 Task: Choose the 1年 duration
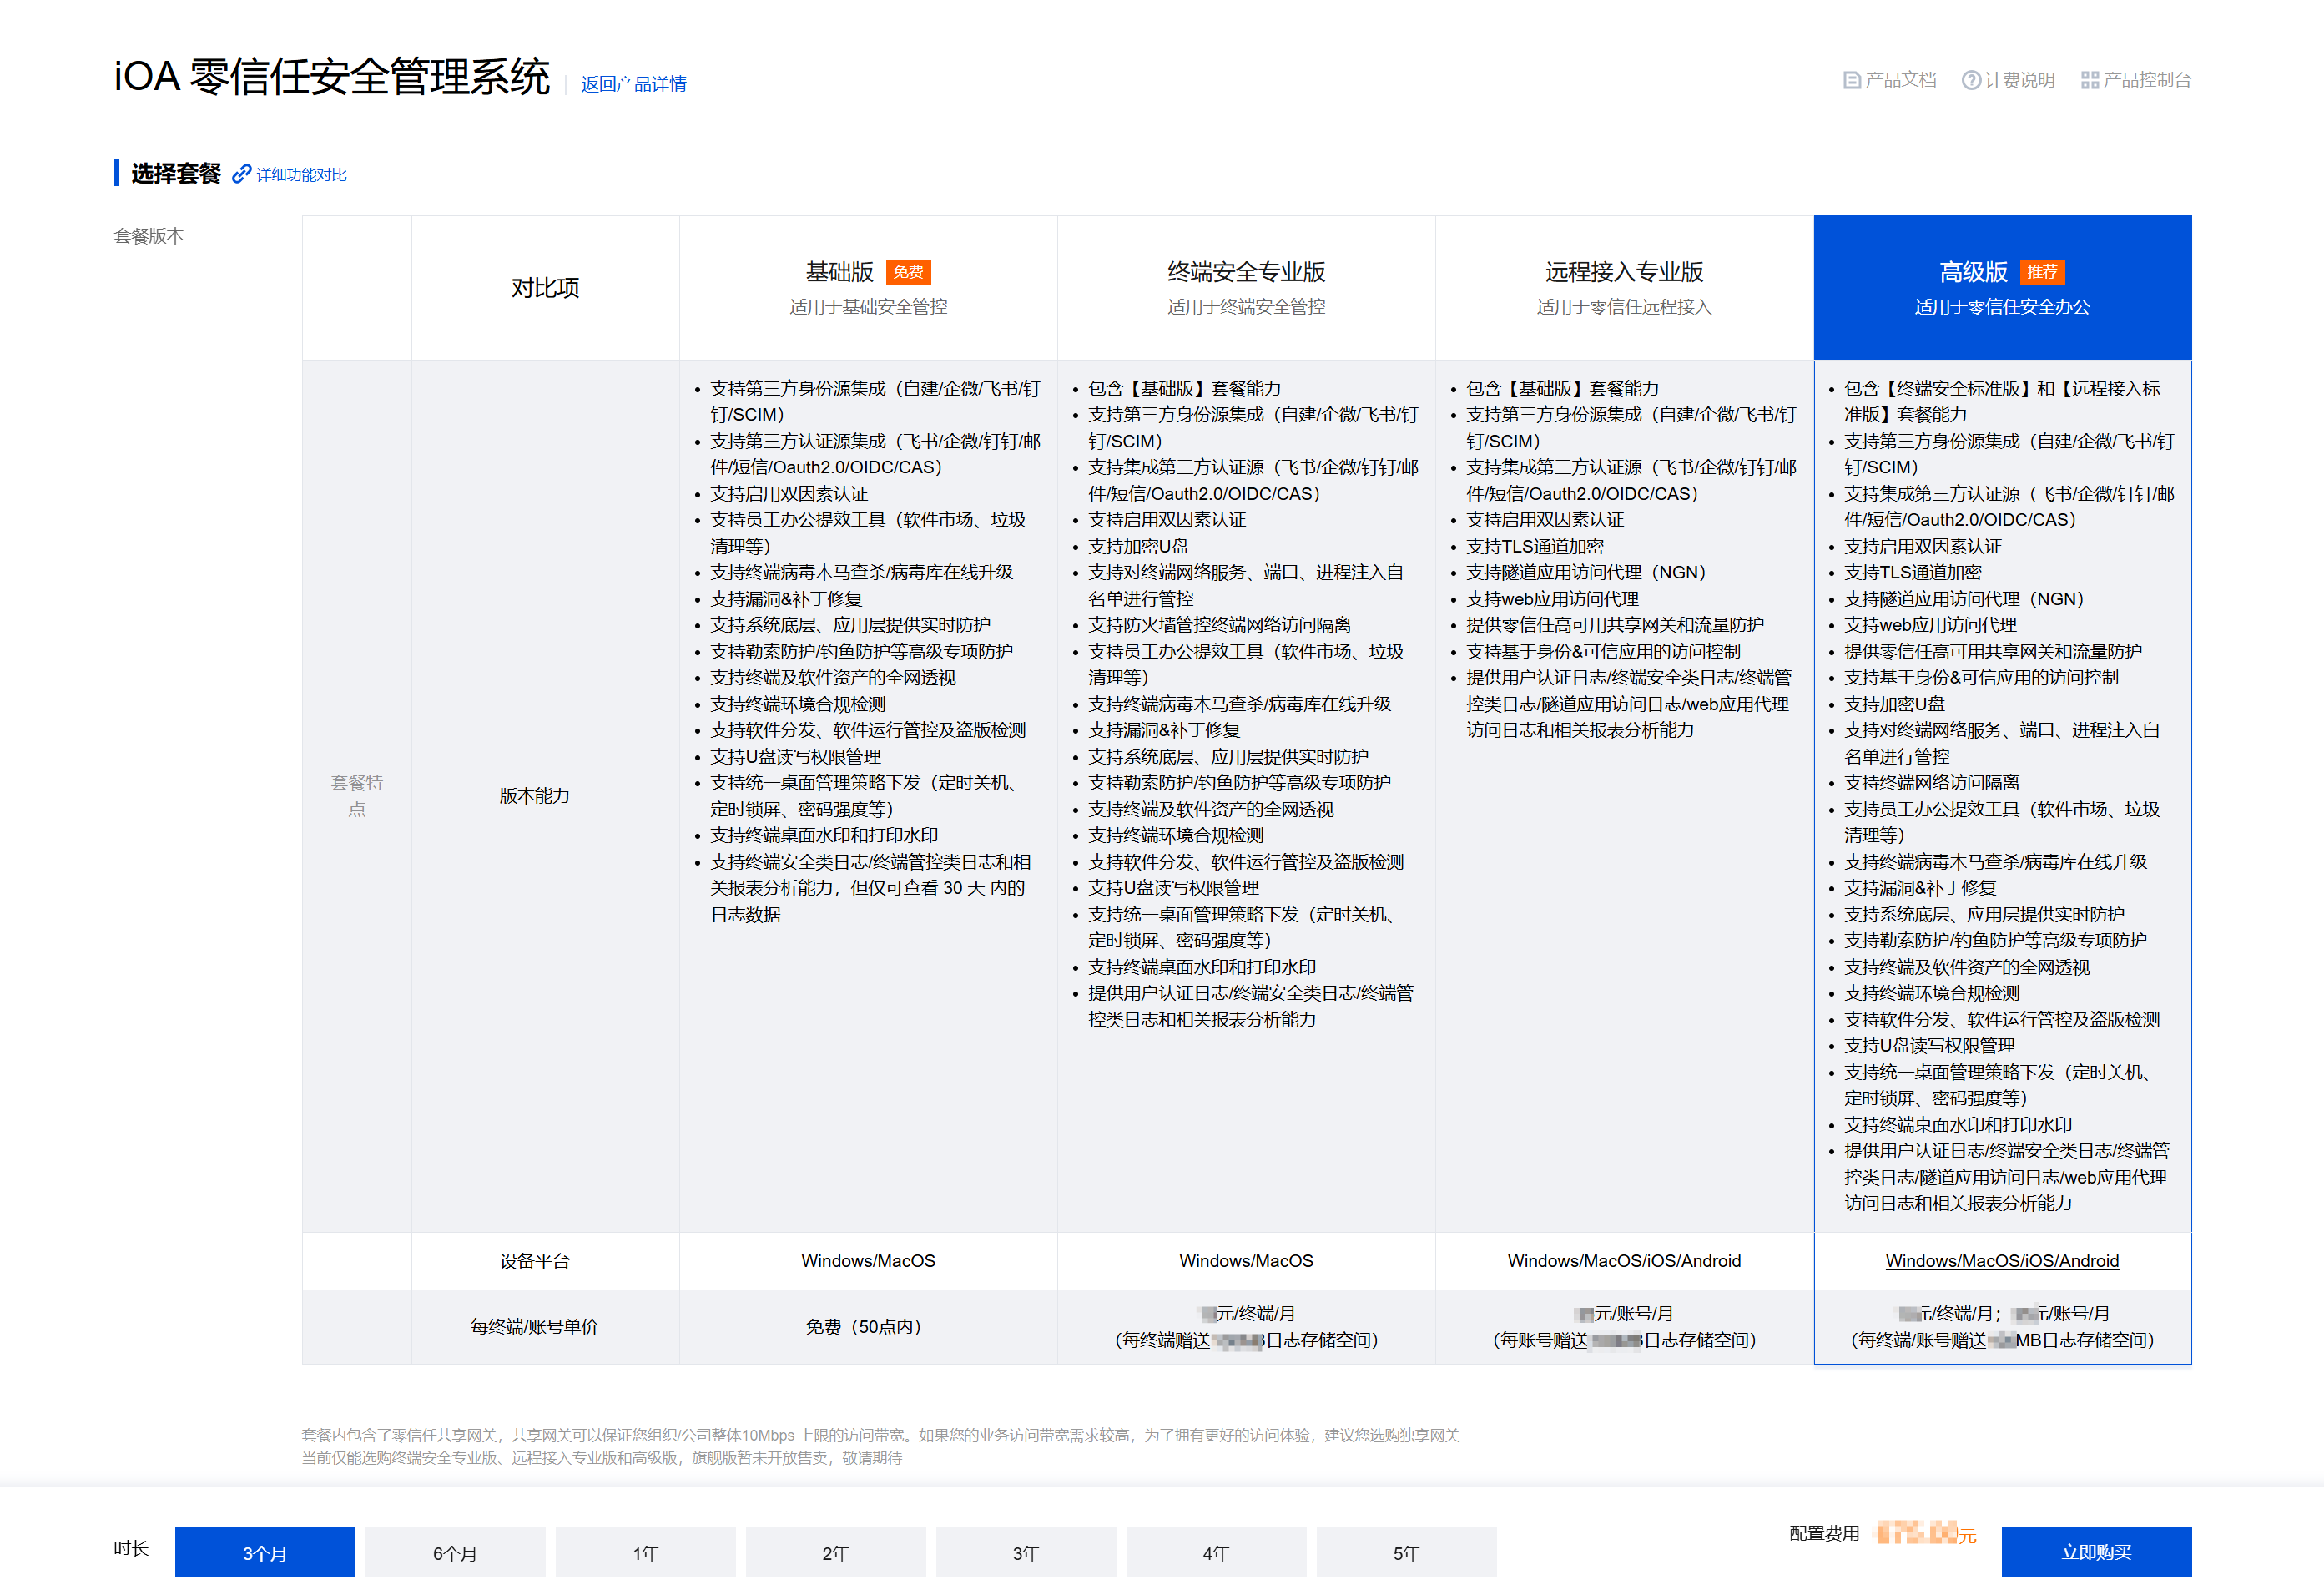[645, 1552]
